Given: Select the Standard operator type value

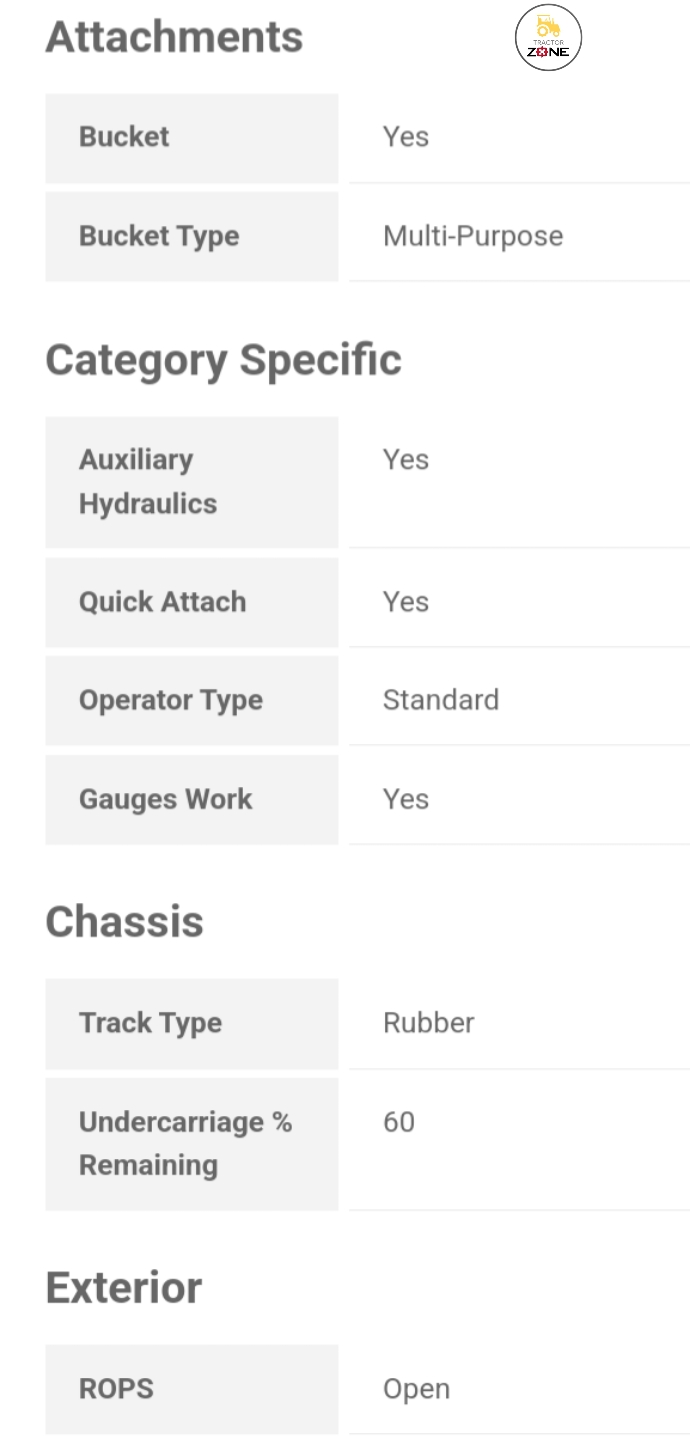Looking at the screenshot, I should click(x=440, y=700).
